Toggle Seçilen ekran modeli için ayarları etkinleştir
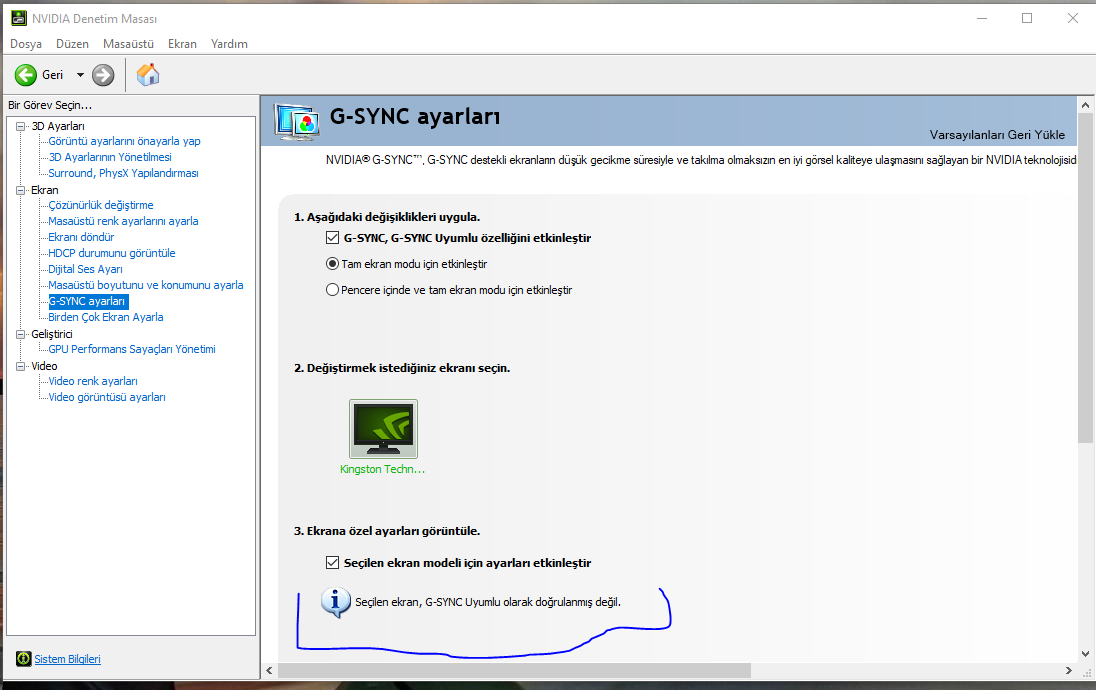 click(x=333, y=563)
